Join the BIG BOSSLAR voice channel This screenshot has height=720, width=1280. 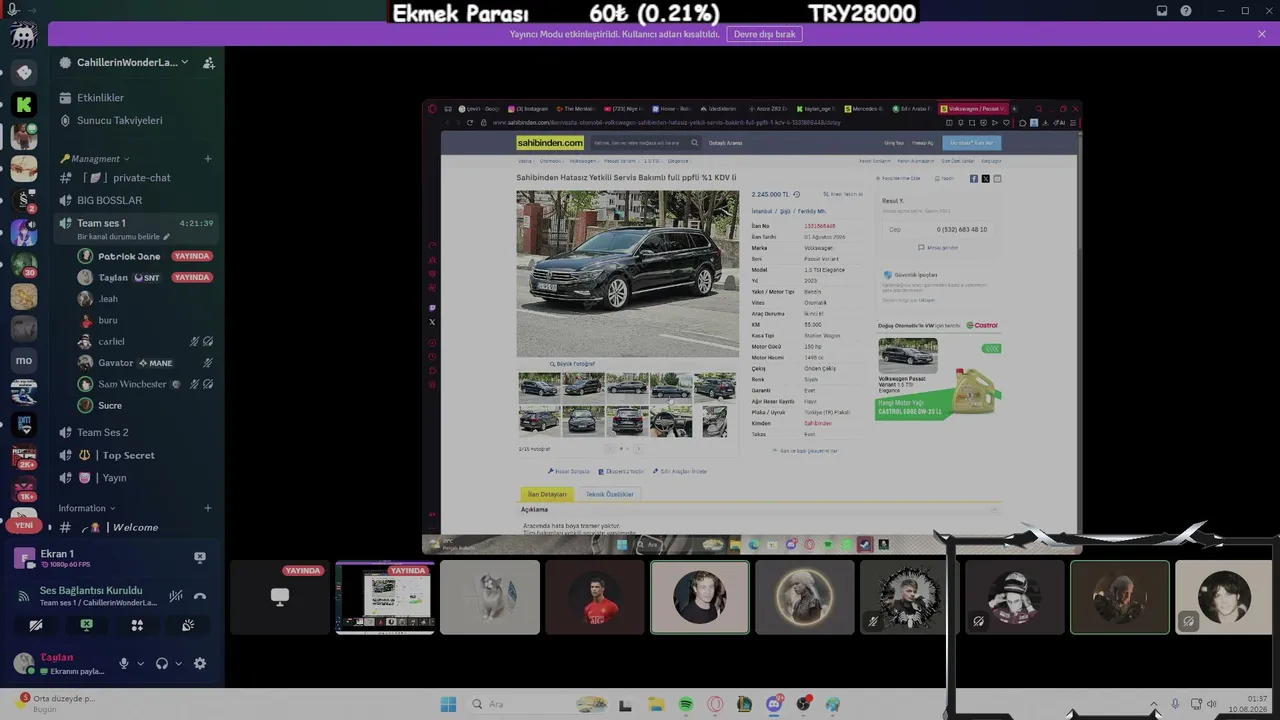click(136, 200)
